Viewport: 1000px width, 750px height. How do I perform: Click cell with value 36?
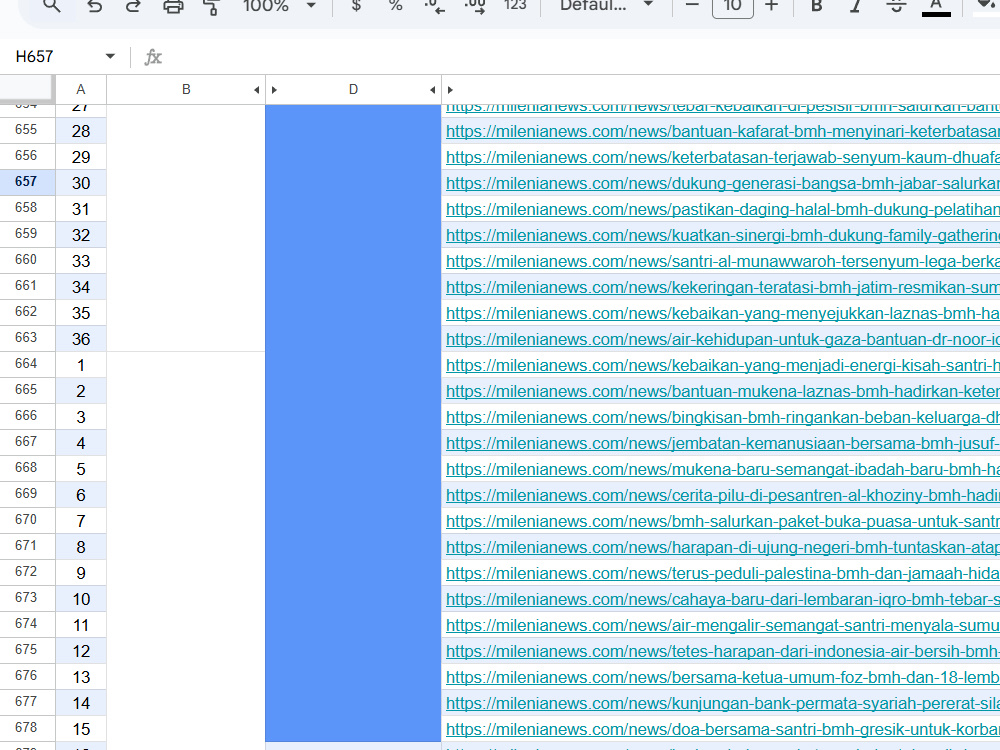81,339
